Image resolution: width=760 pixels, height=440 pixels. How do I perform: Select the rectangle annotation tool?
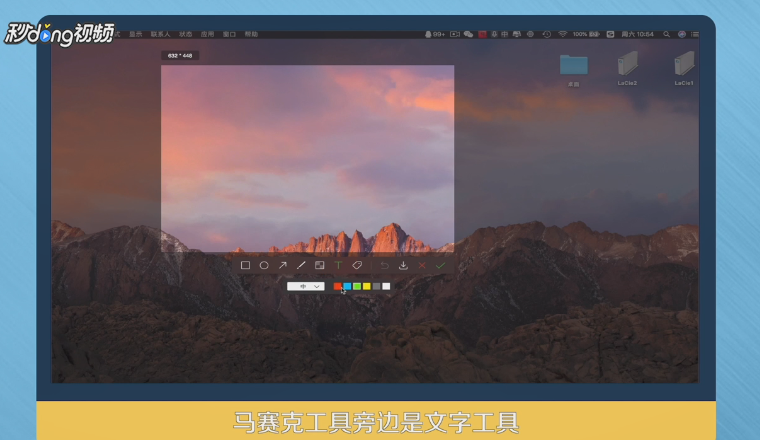click(x=245, y=265)
